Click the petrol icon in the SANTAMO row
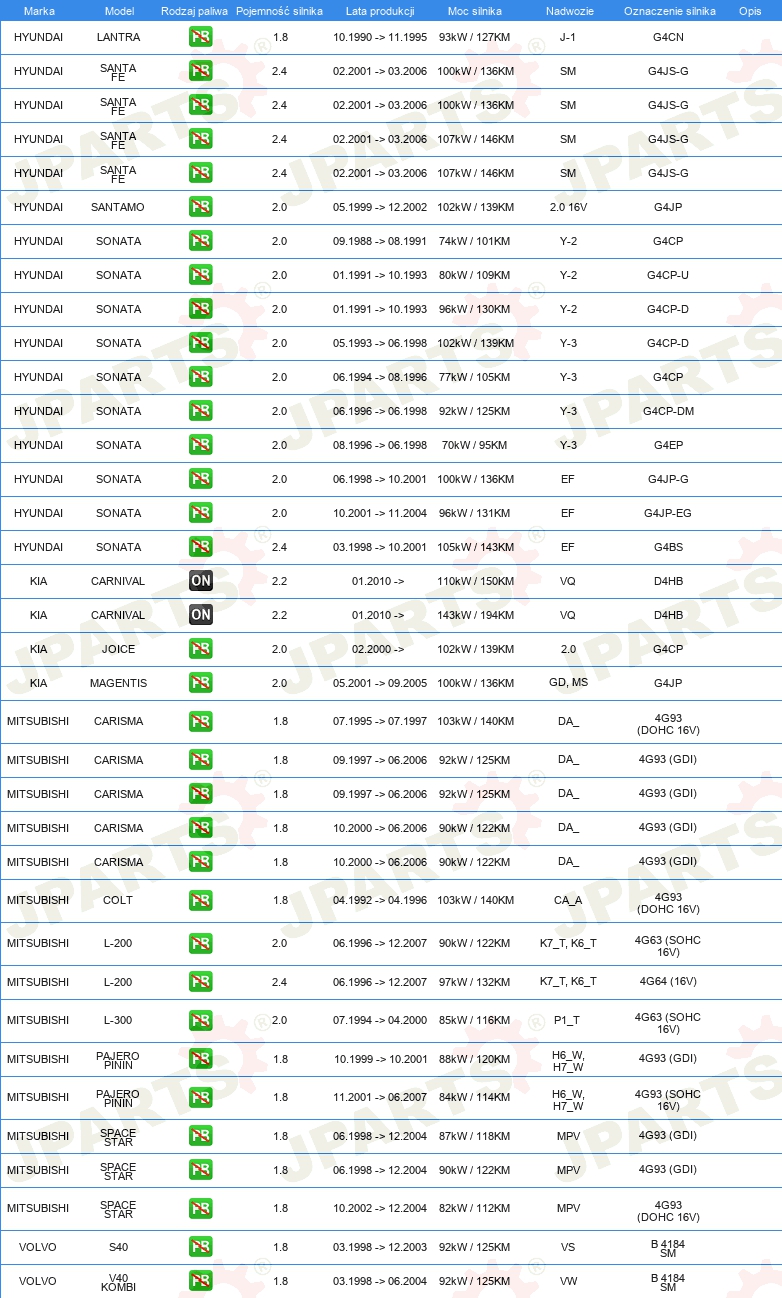This screenshot has height=1298, width=782. coord(200,207)
